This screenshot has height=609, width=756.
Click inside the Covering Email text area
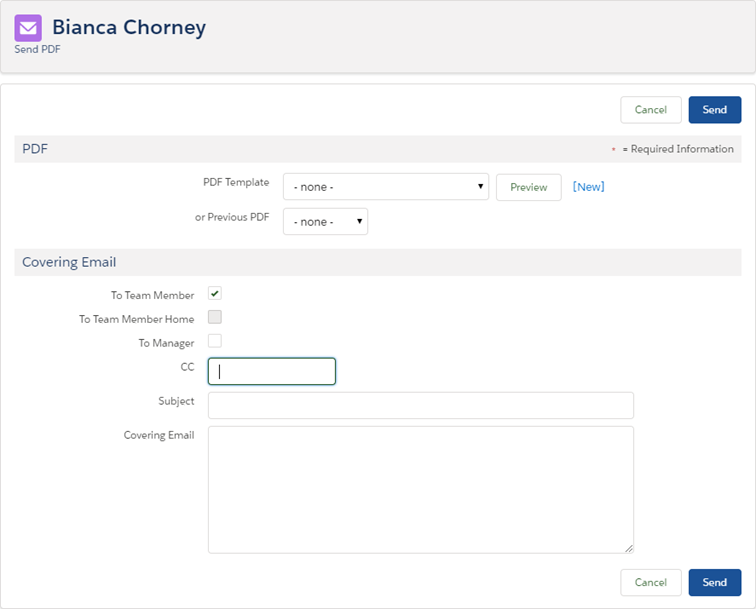(420, 489)
